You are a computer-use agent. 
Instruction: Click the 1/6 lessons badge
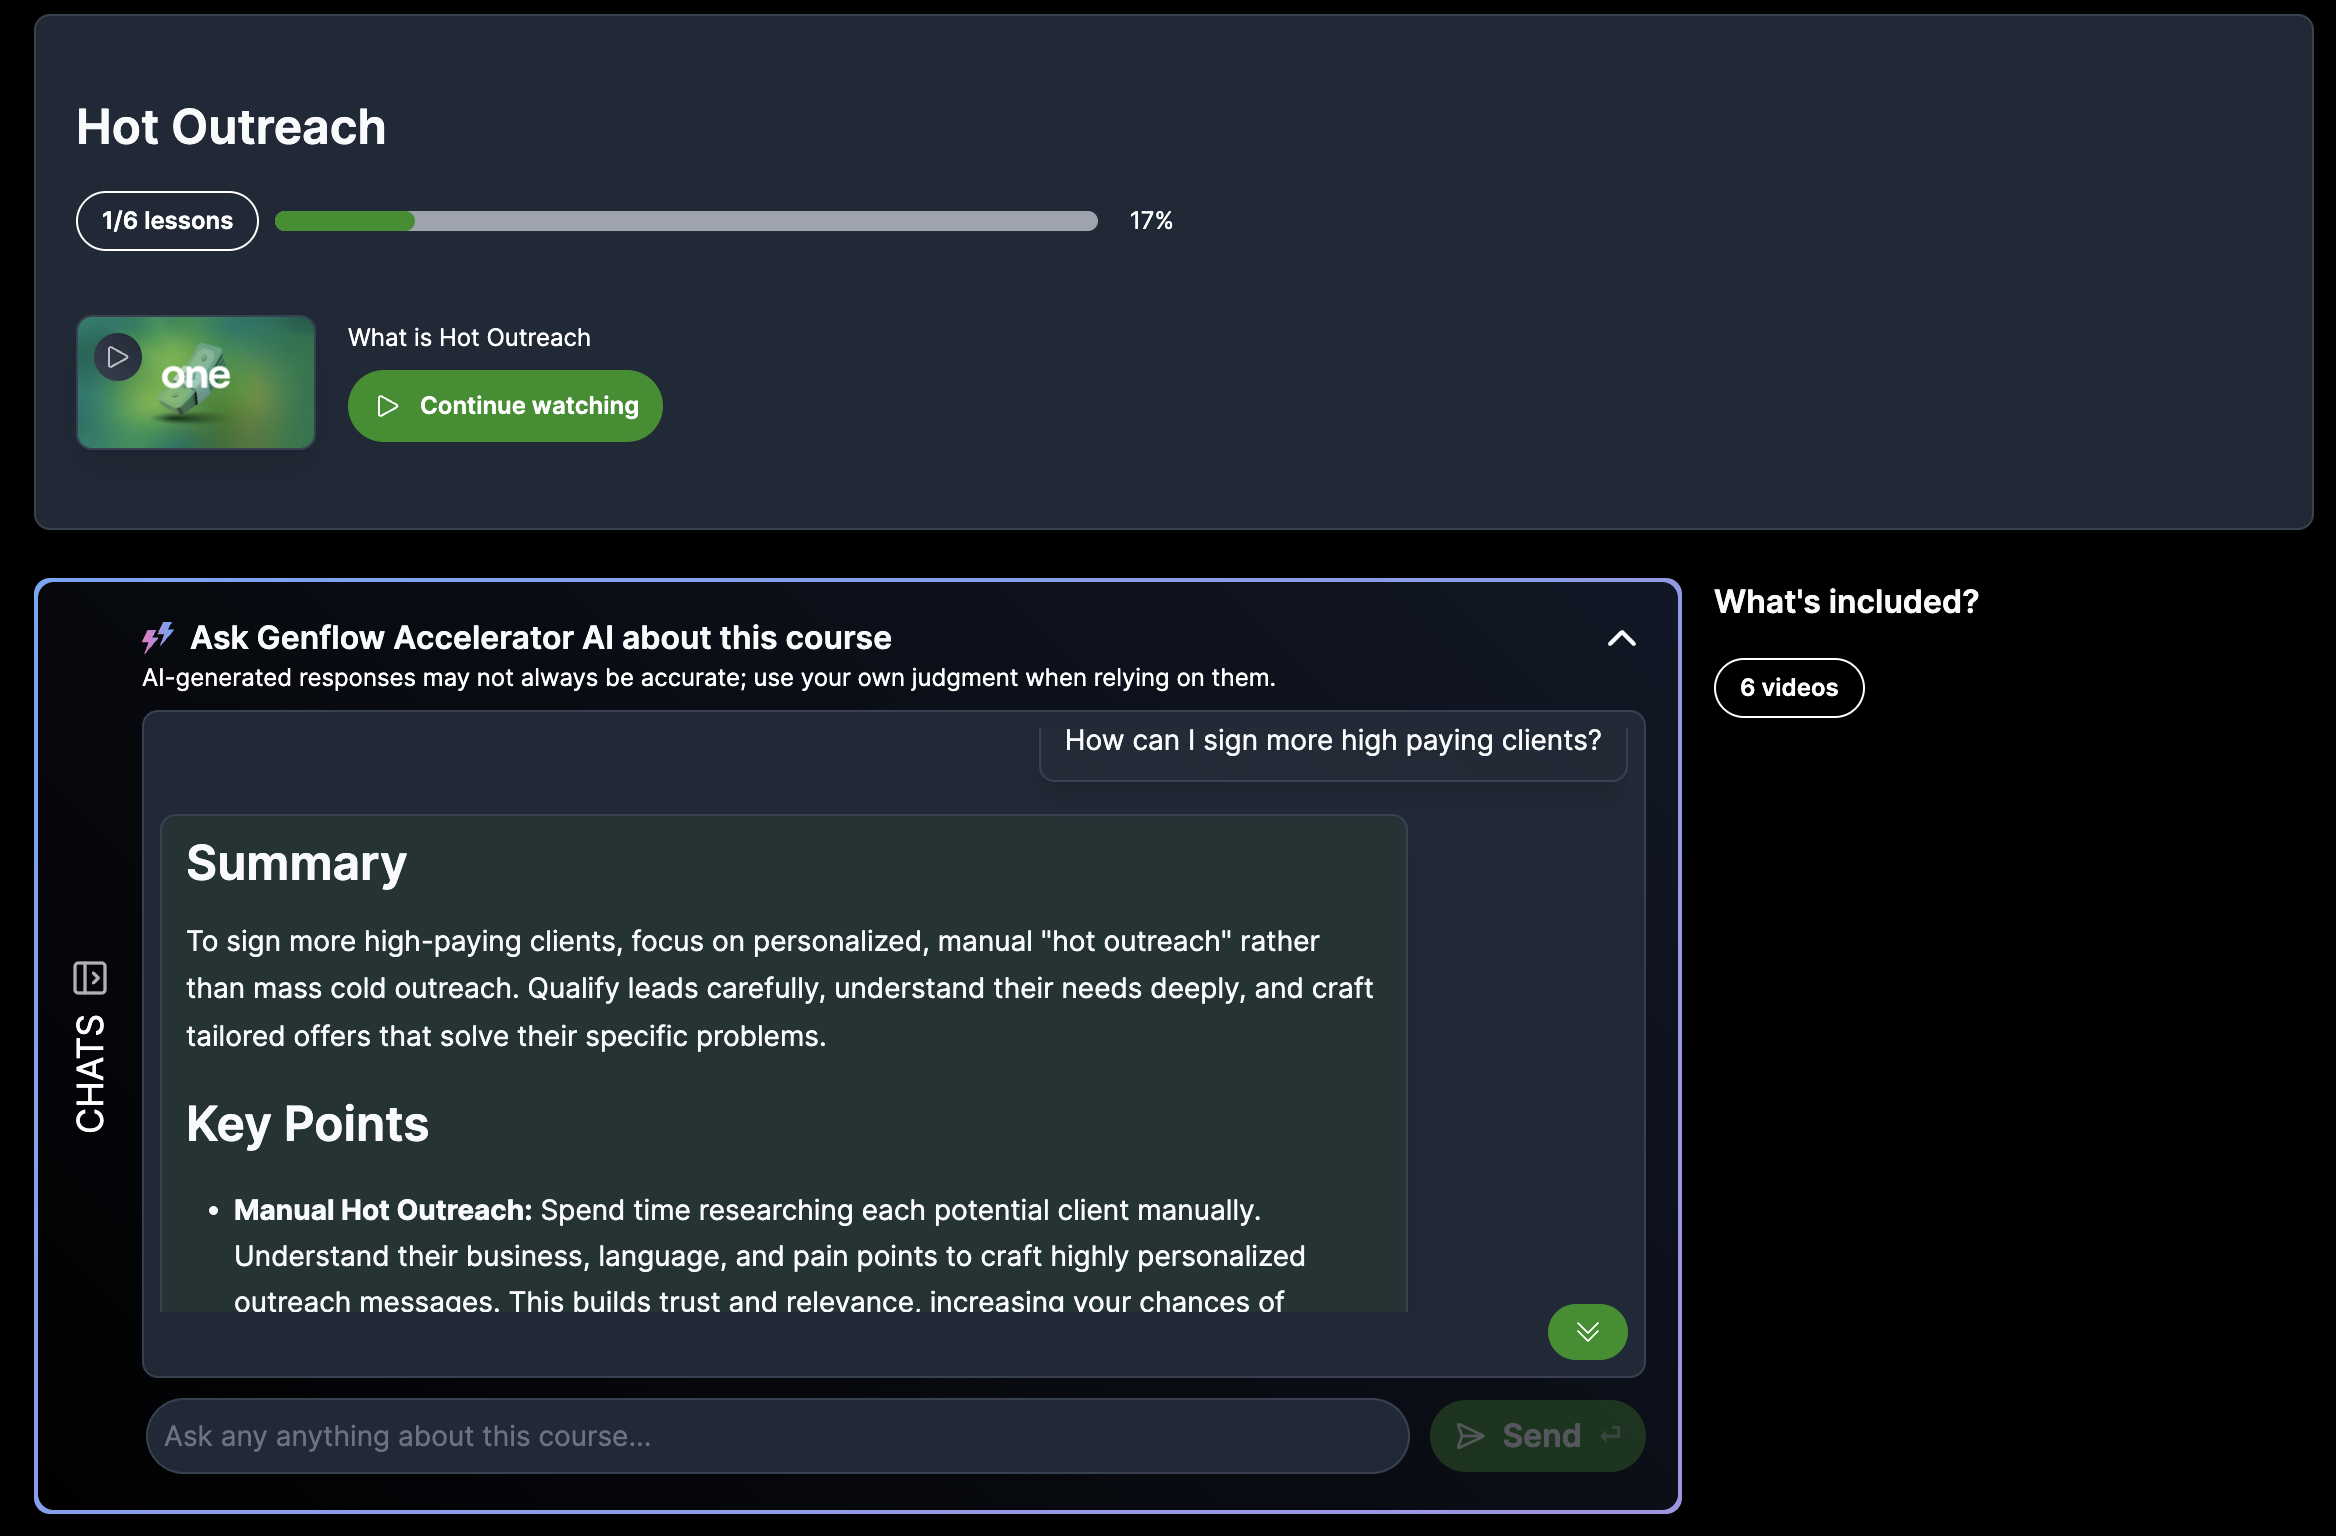point(167,221)
